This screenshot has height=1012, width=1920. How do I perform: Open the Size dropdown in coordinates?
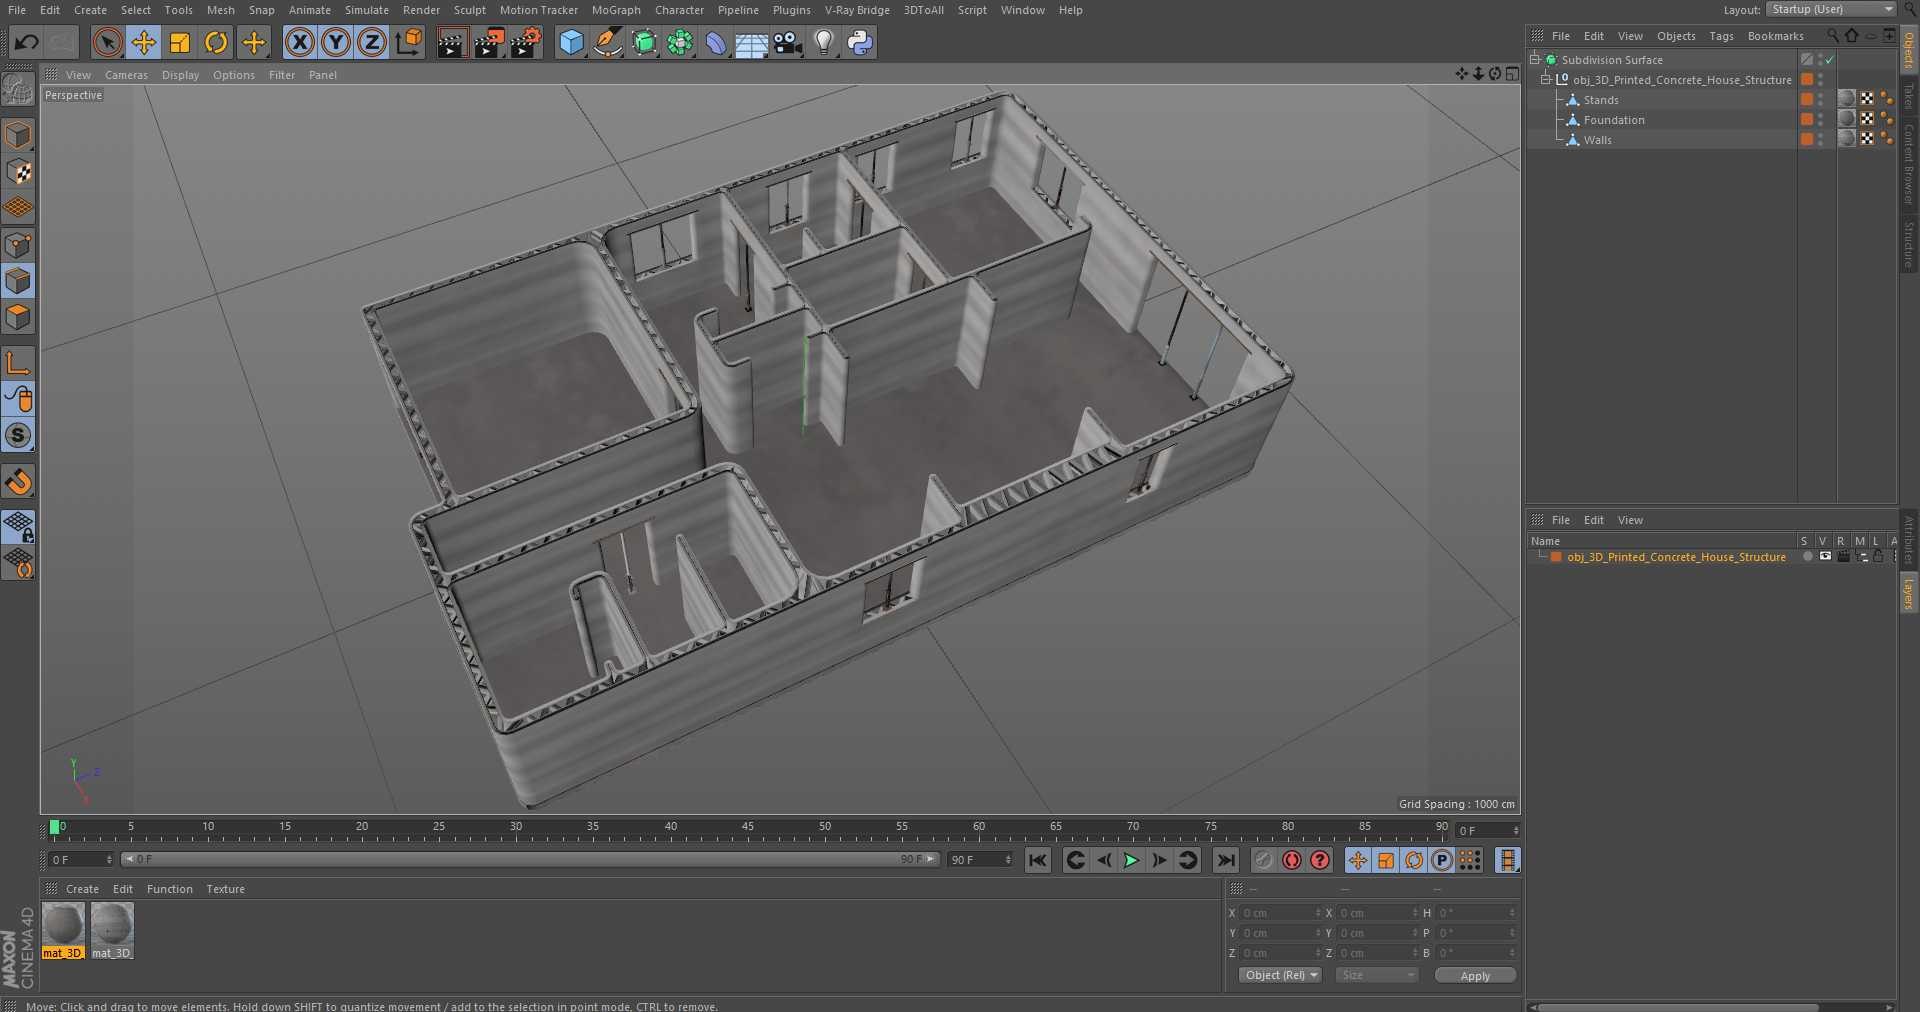(1377, 975)
